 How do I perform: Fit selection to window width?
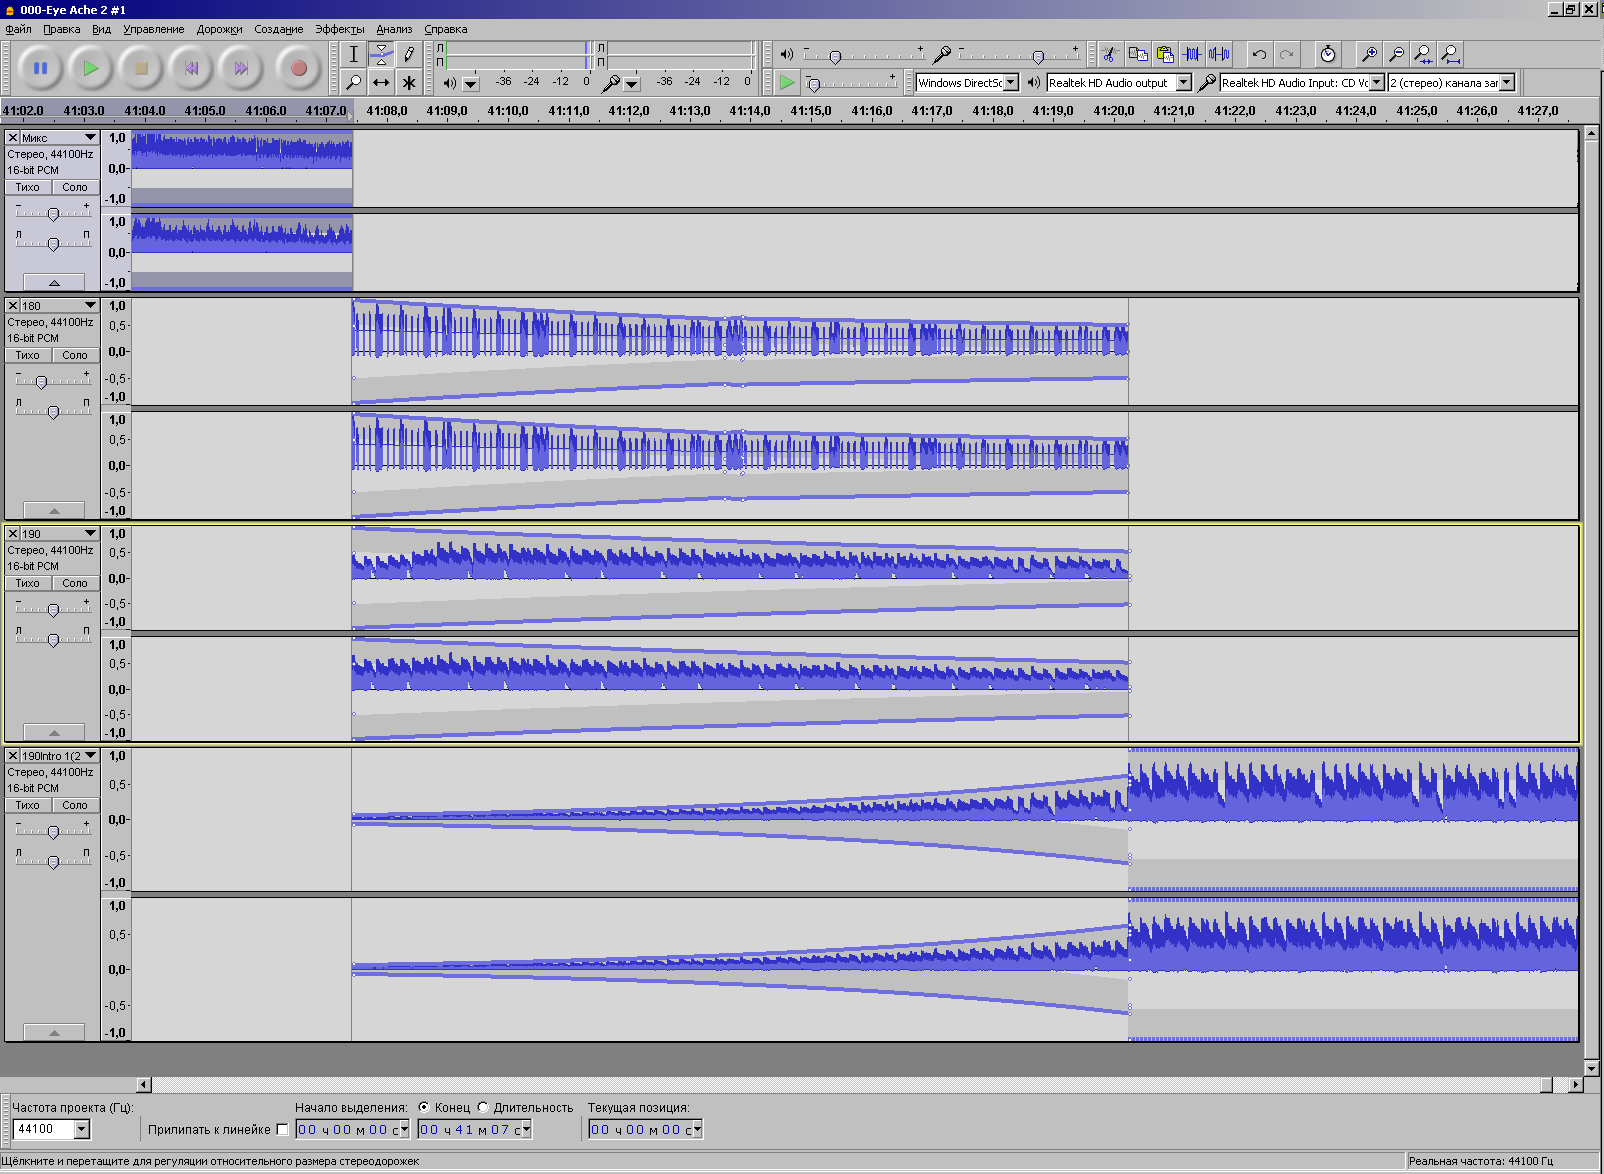tap(1423, 54)
